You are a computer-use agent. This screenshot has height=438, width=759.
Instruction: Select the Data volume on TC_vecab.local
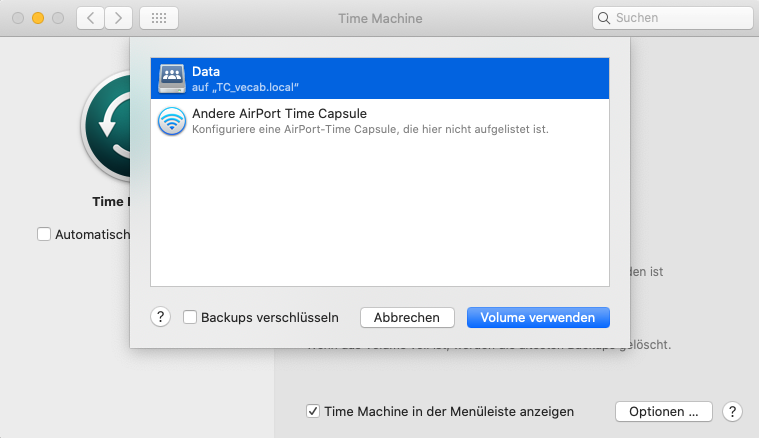pos(380,78)
